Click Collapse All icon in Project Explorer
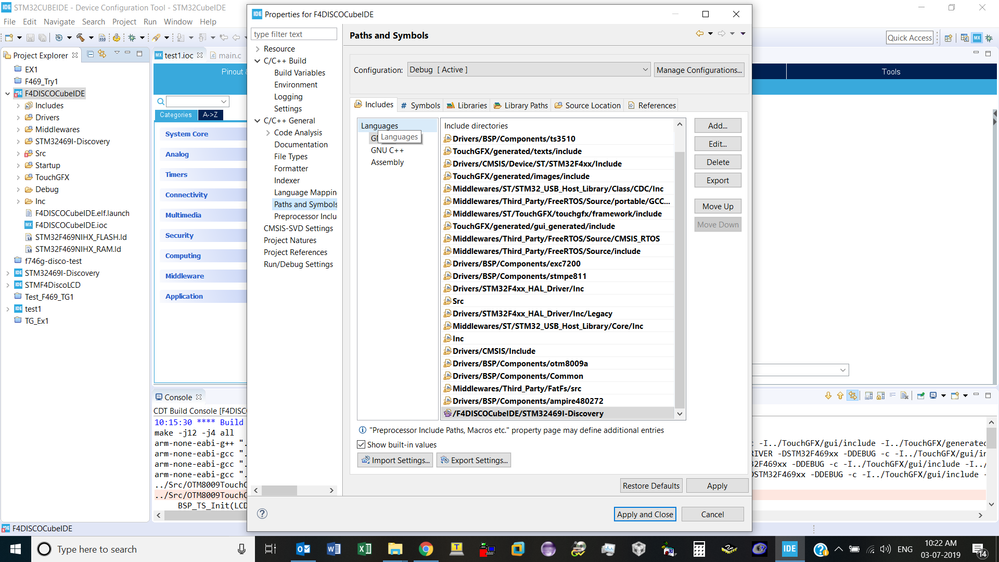The width and height of the screenshot is (999, 562). (90, 55)
